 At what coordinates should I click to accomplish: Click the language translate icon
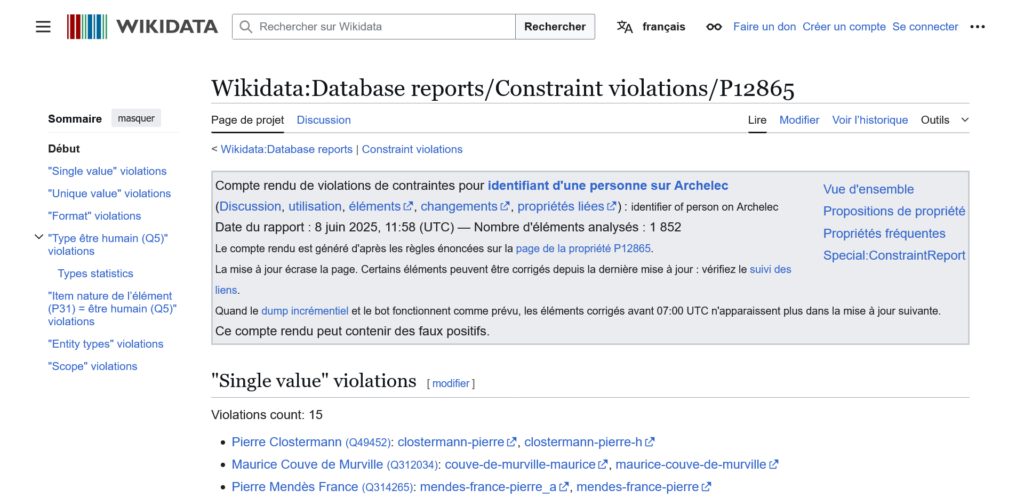click(625, 27)
